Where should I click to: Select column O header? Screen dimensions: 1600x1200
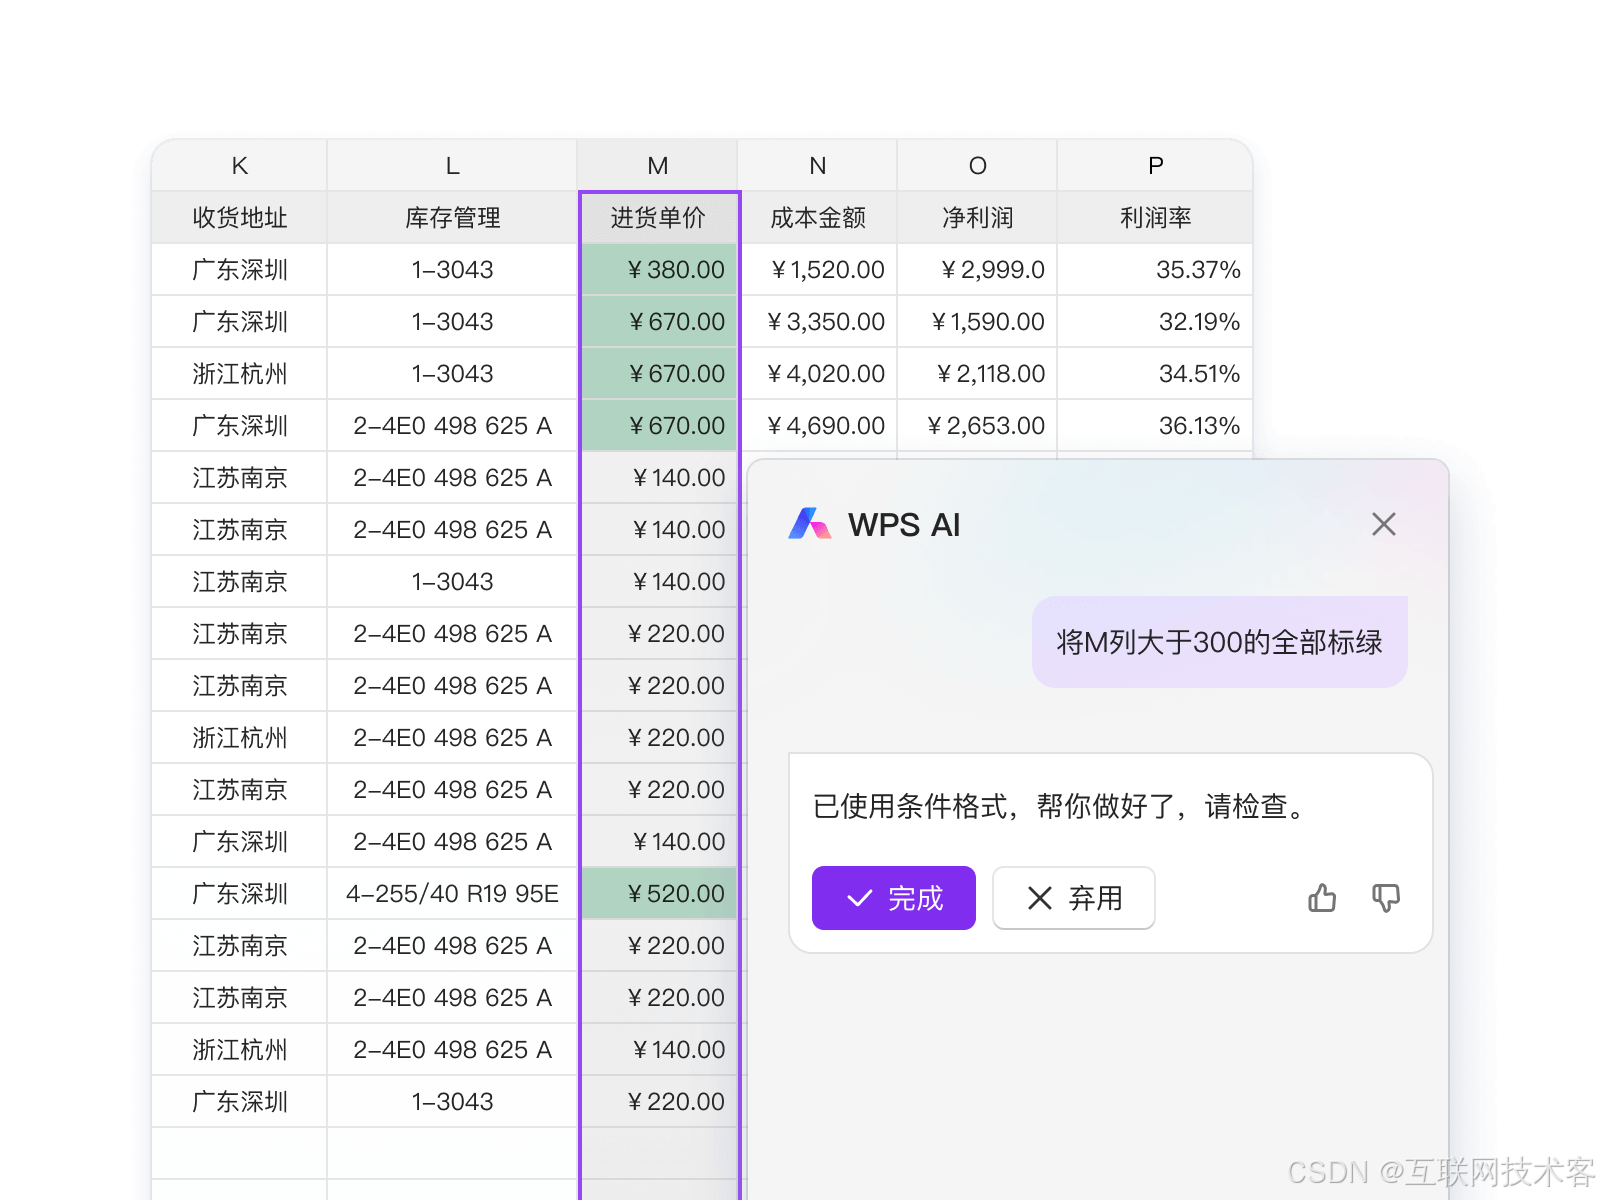[978, 166]
